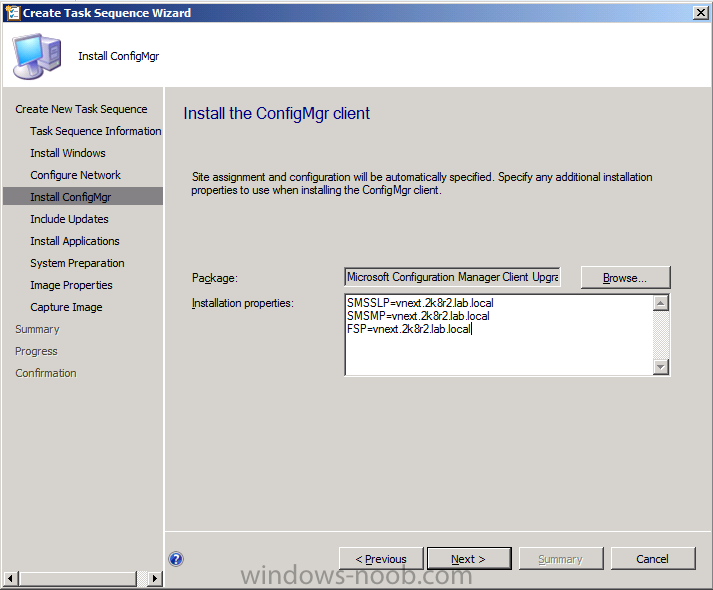The width and height of the screenshot is (713, 590).
Task: Select System Preparation step
Action: point(77,263)
